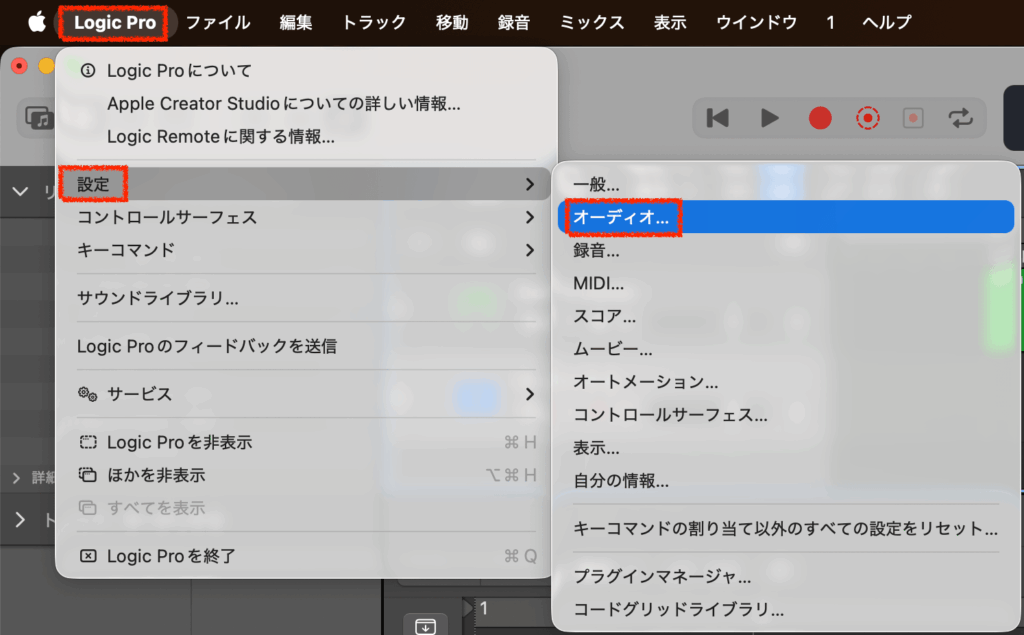Choose Logic Proについて
The image size is (1024, 635).
[x=306, y=71]
